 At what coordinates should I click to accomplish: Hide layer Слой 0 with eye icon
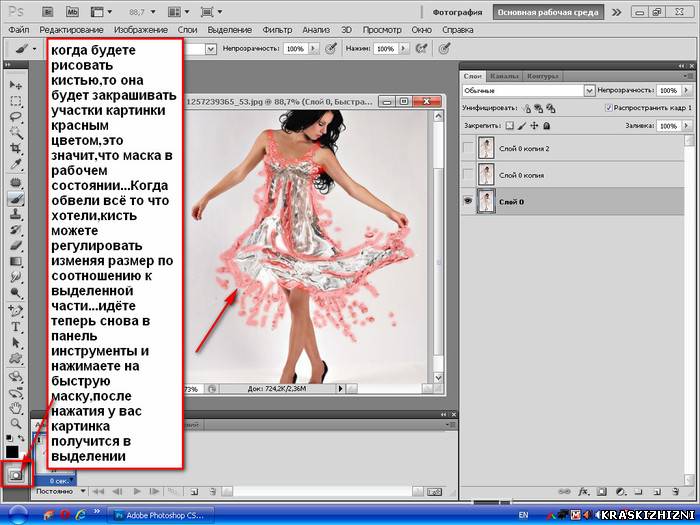(468, 202)
